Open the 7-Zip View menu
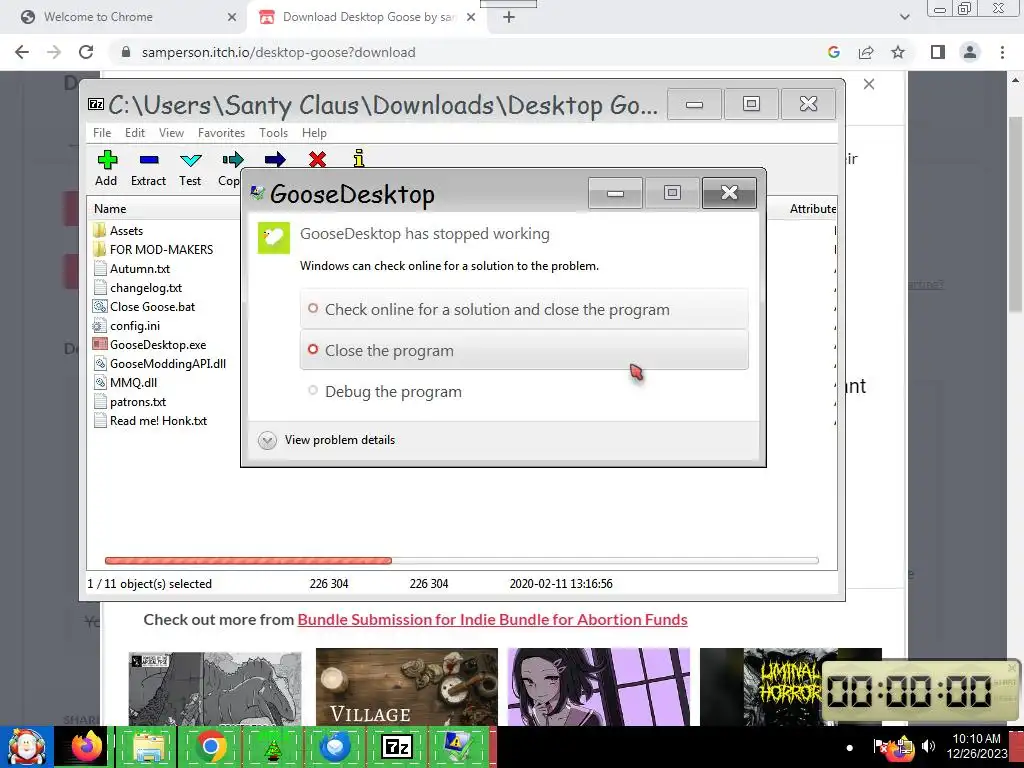This screenshot has width=1024, height=768. 171,133
